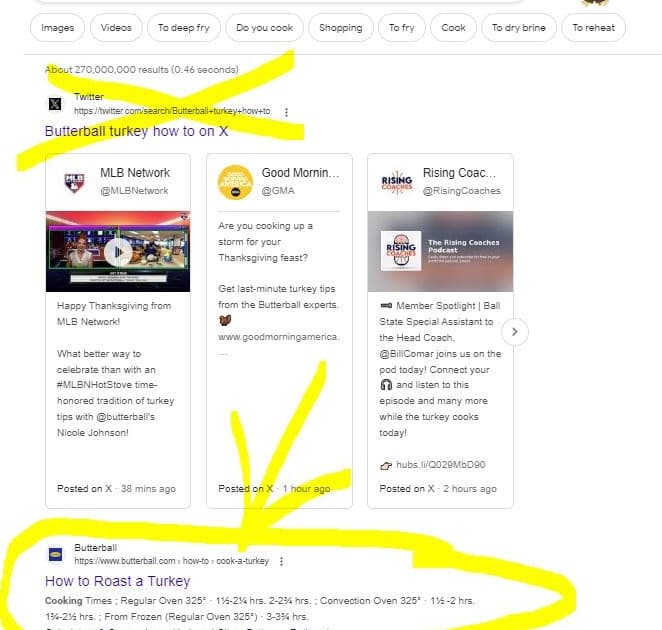Show next tweets with carousel arrow

click(515, 332)
